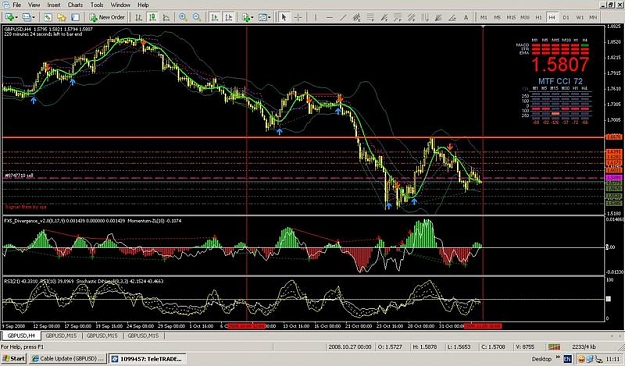Open the Charts menu
This screenshot has height=366, width=625.
click(75, 5)
